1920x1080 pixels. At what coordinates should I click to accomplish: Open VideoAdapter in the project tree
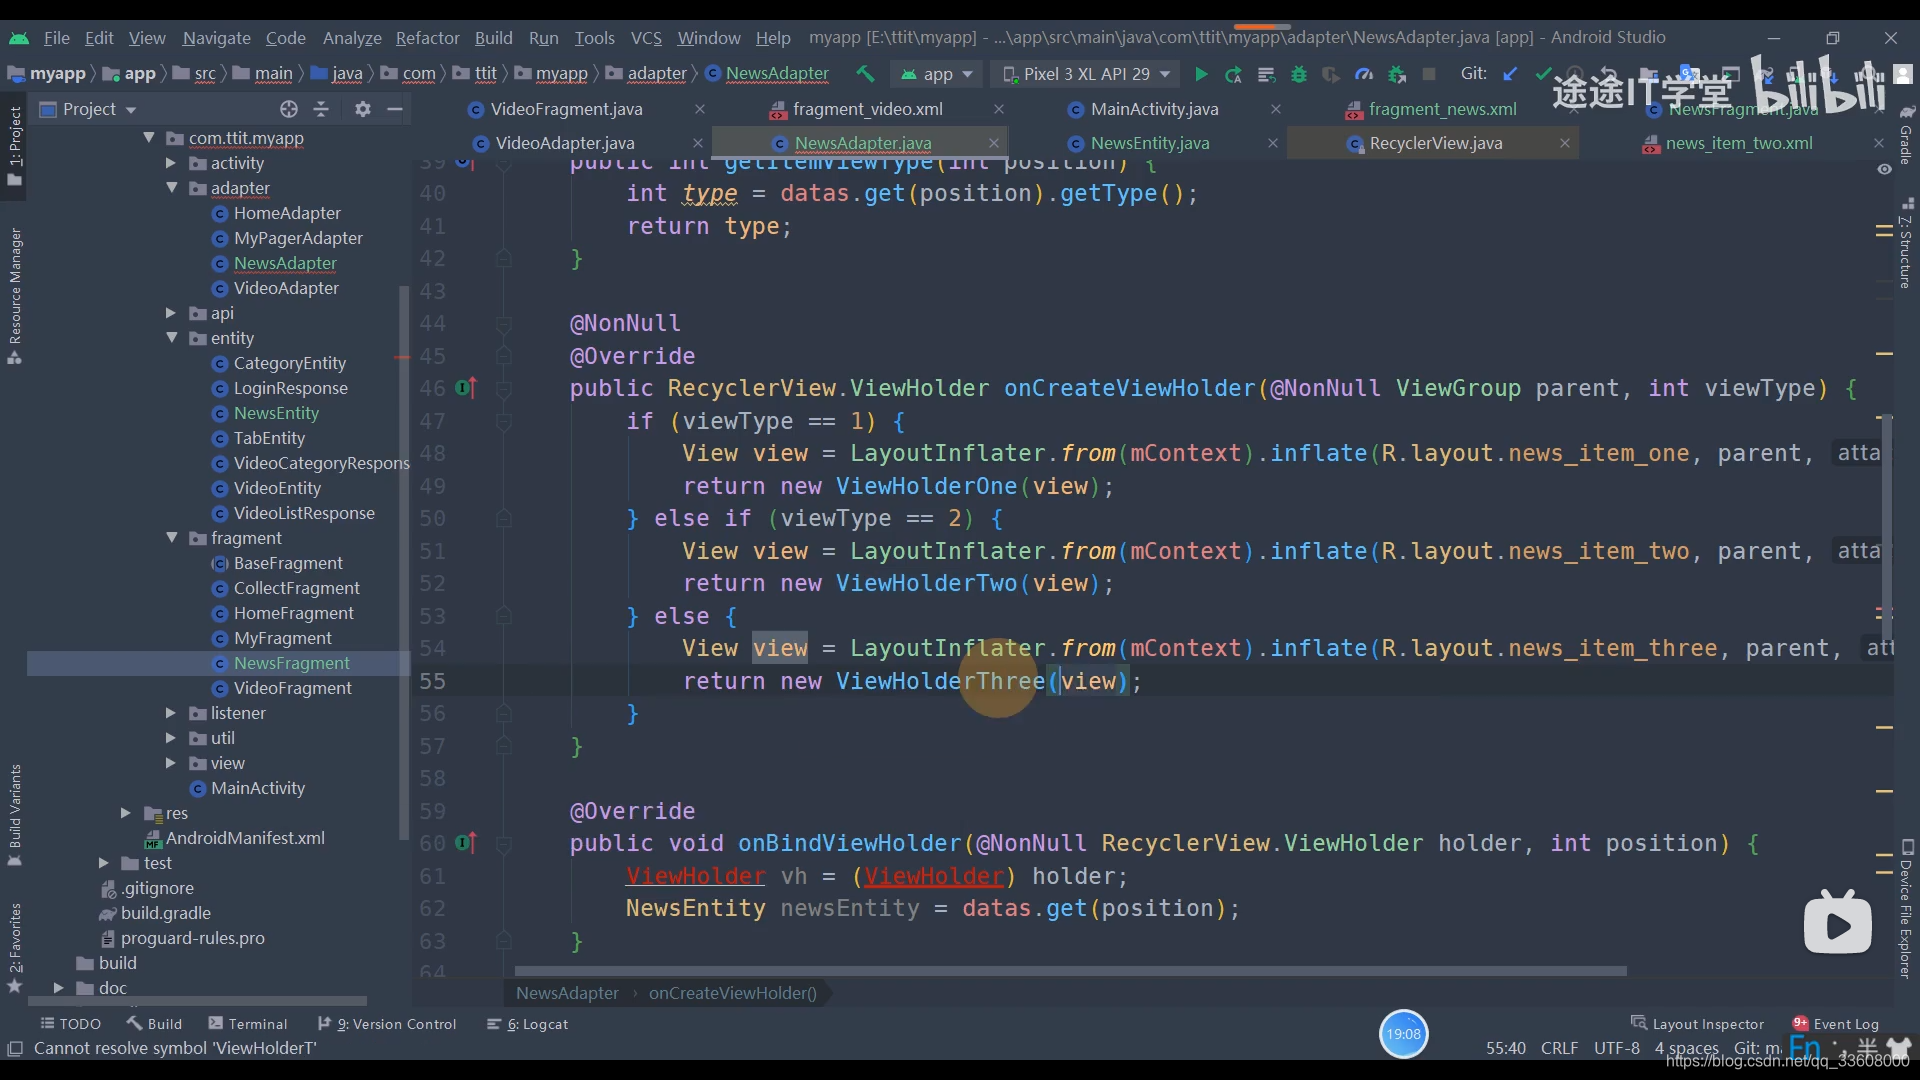point(286,288)
